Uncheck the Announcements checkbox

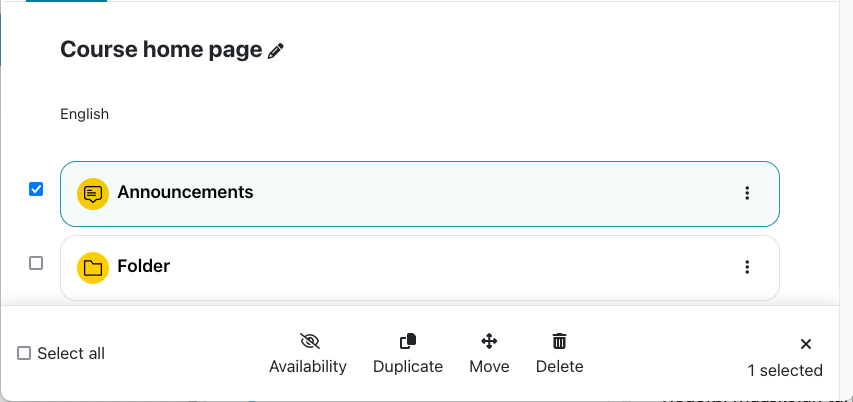click(36, 189)
